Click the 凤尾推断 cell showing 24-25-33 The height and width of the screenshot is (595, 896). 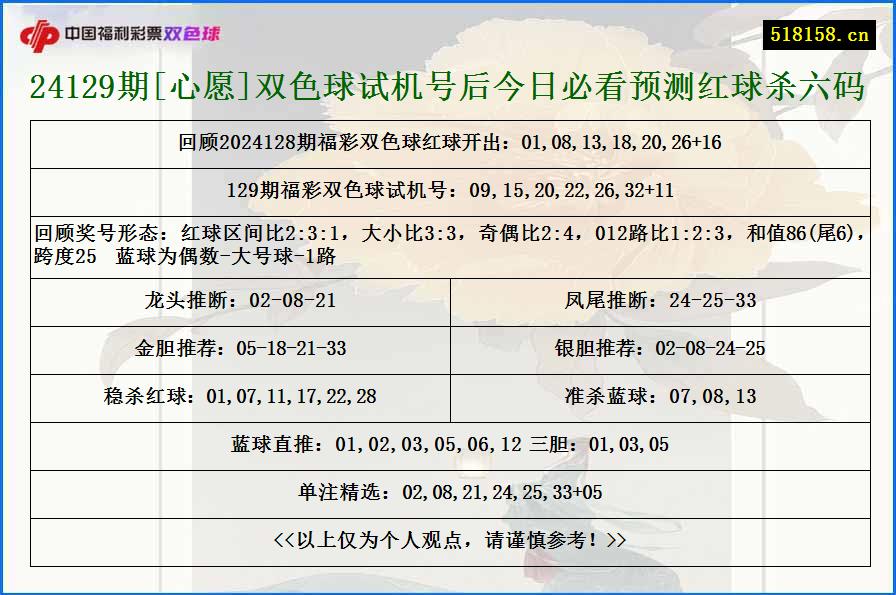[x=660, y=300]
